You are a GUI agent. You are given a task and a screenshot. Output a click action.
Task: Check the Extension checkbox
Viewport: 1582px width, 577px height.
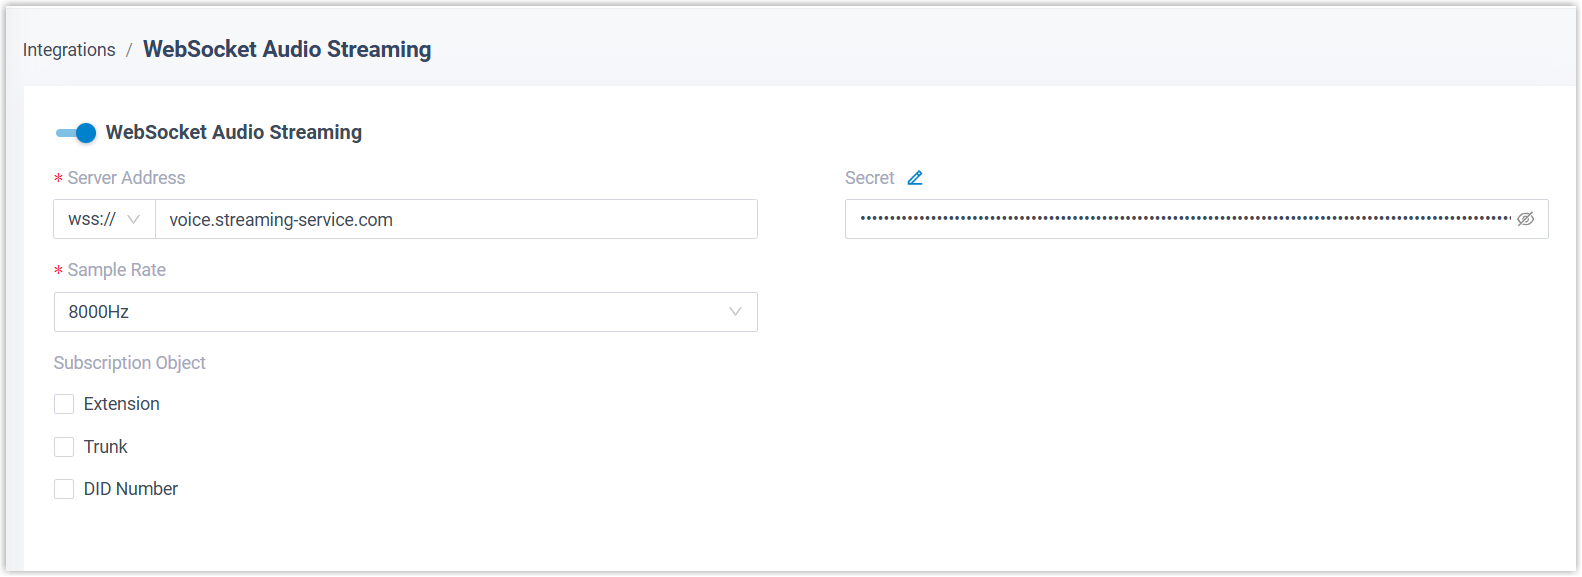tap(64, 404)
